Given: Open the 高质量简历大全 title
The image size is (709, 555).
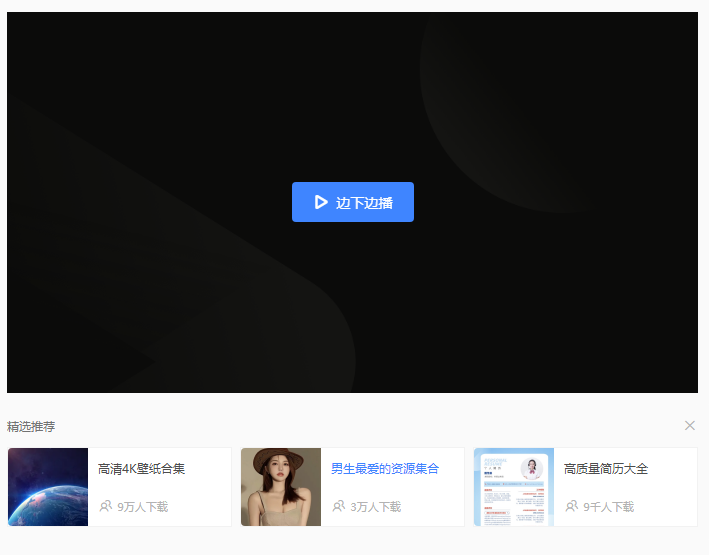Looking at the screenshot, I should [x=606, y=468].
